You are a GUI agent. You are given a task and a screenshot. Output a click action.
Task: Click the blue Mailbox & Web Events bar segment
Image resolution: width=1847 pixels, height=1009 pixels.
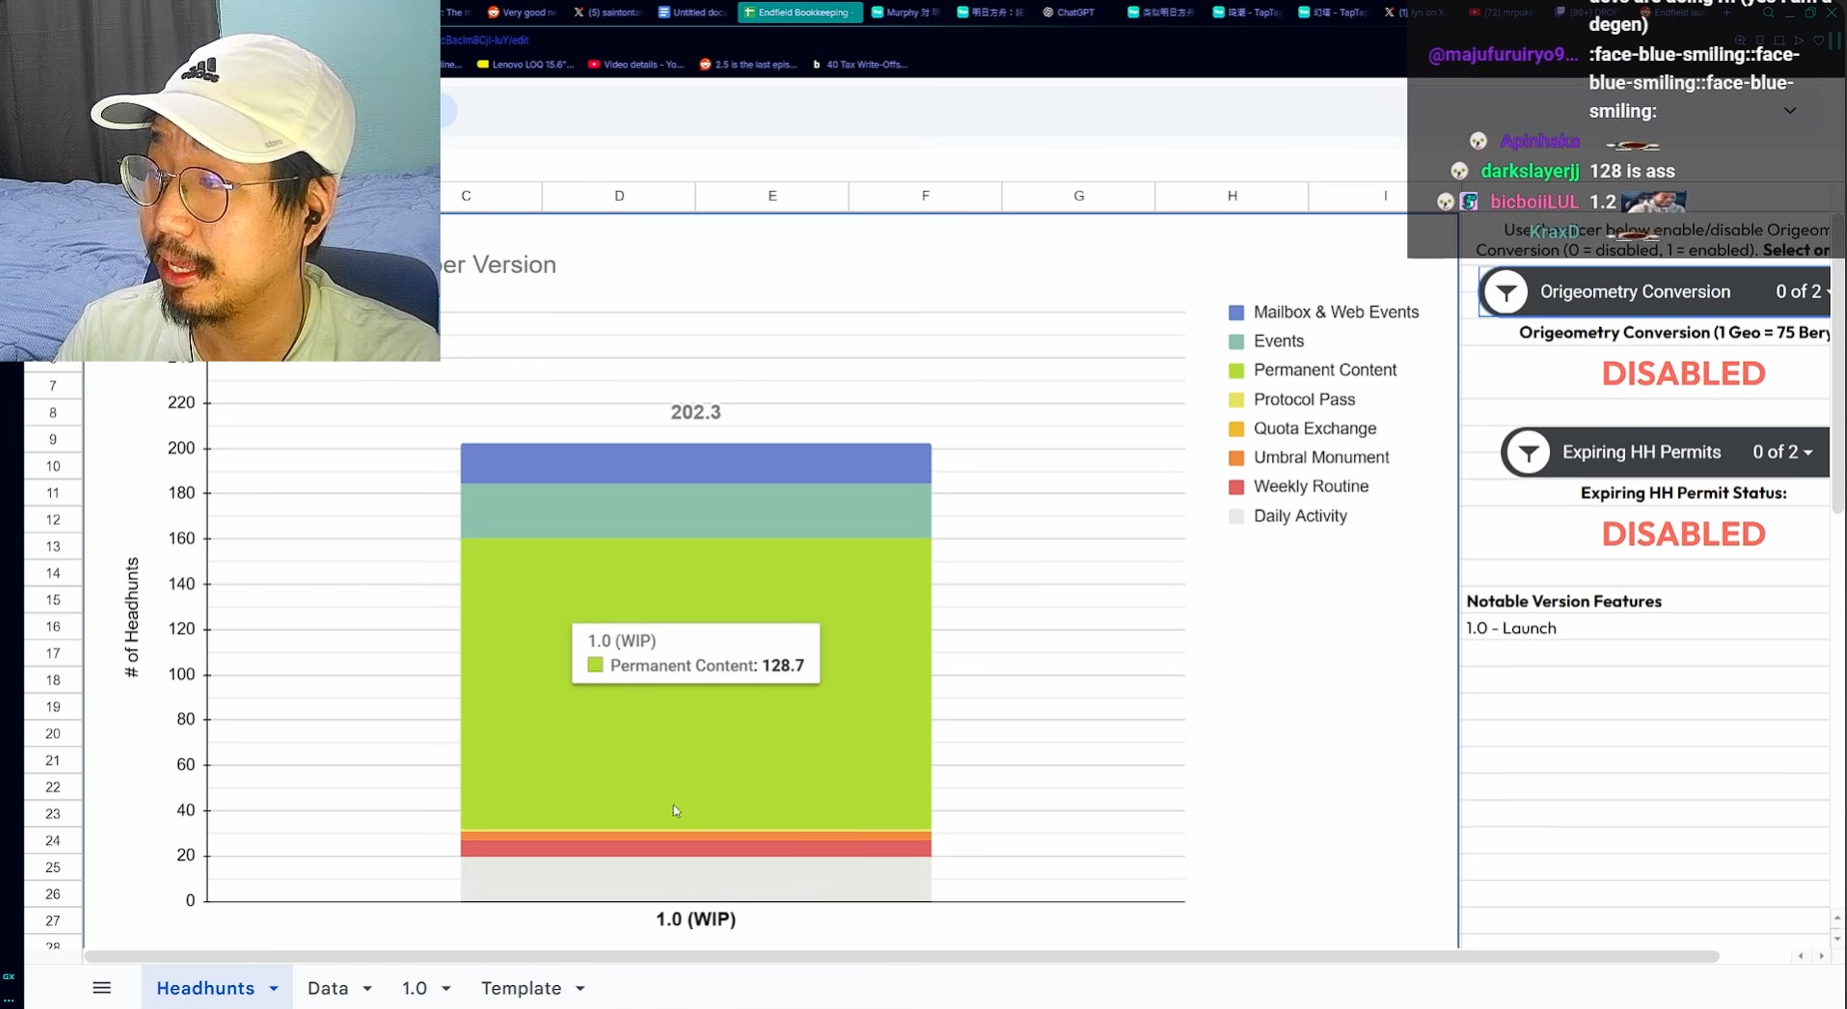(x=696, y=464)
